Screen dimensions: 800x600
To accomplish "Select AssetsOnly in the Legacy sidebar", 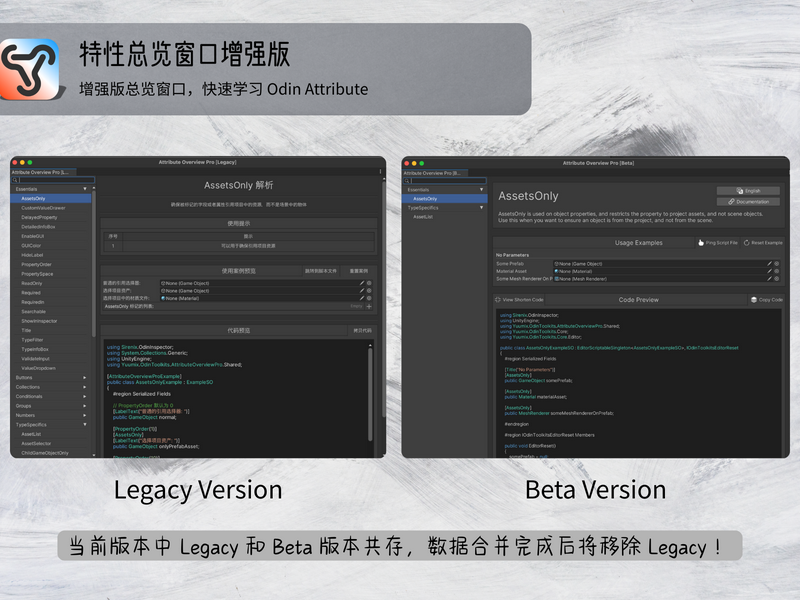I will click(x=51, y=198).
